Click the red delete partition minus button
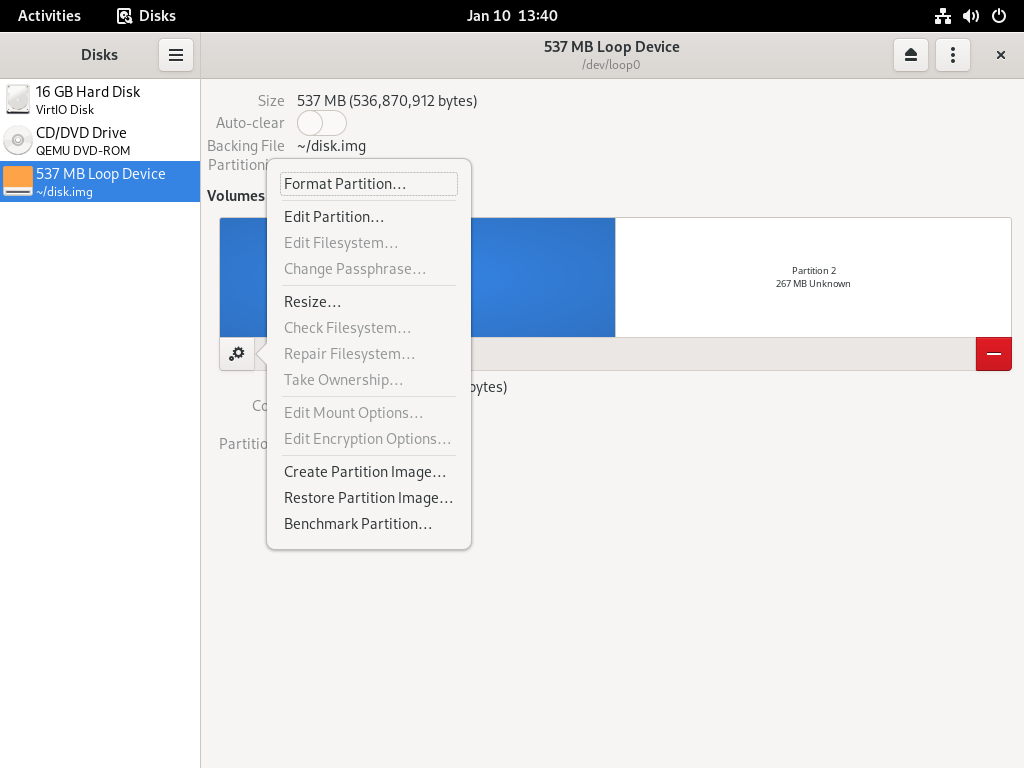The width and height of the screenshot is (1024, 768). (x=993, y=354)
